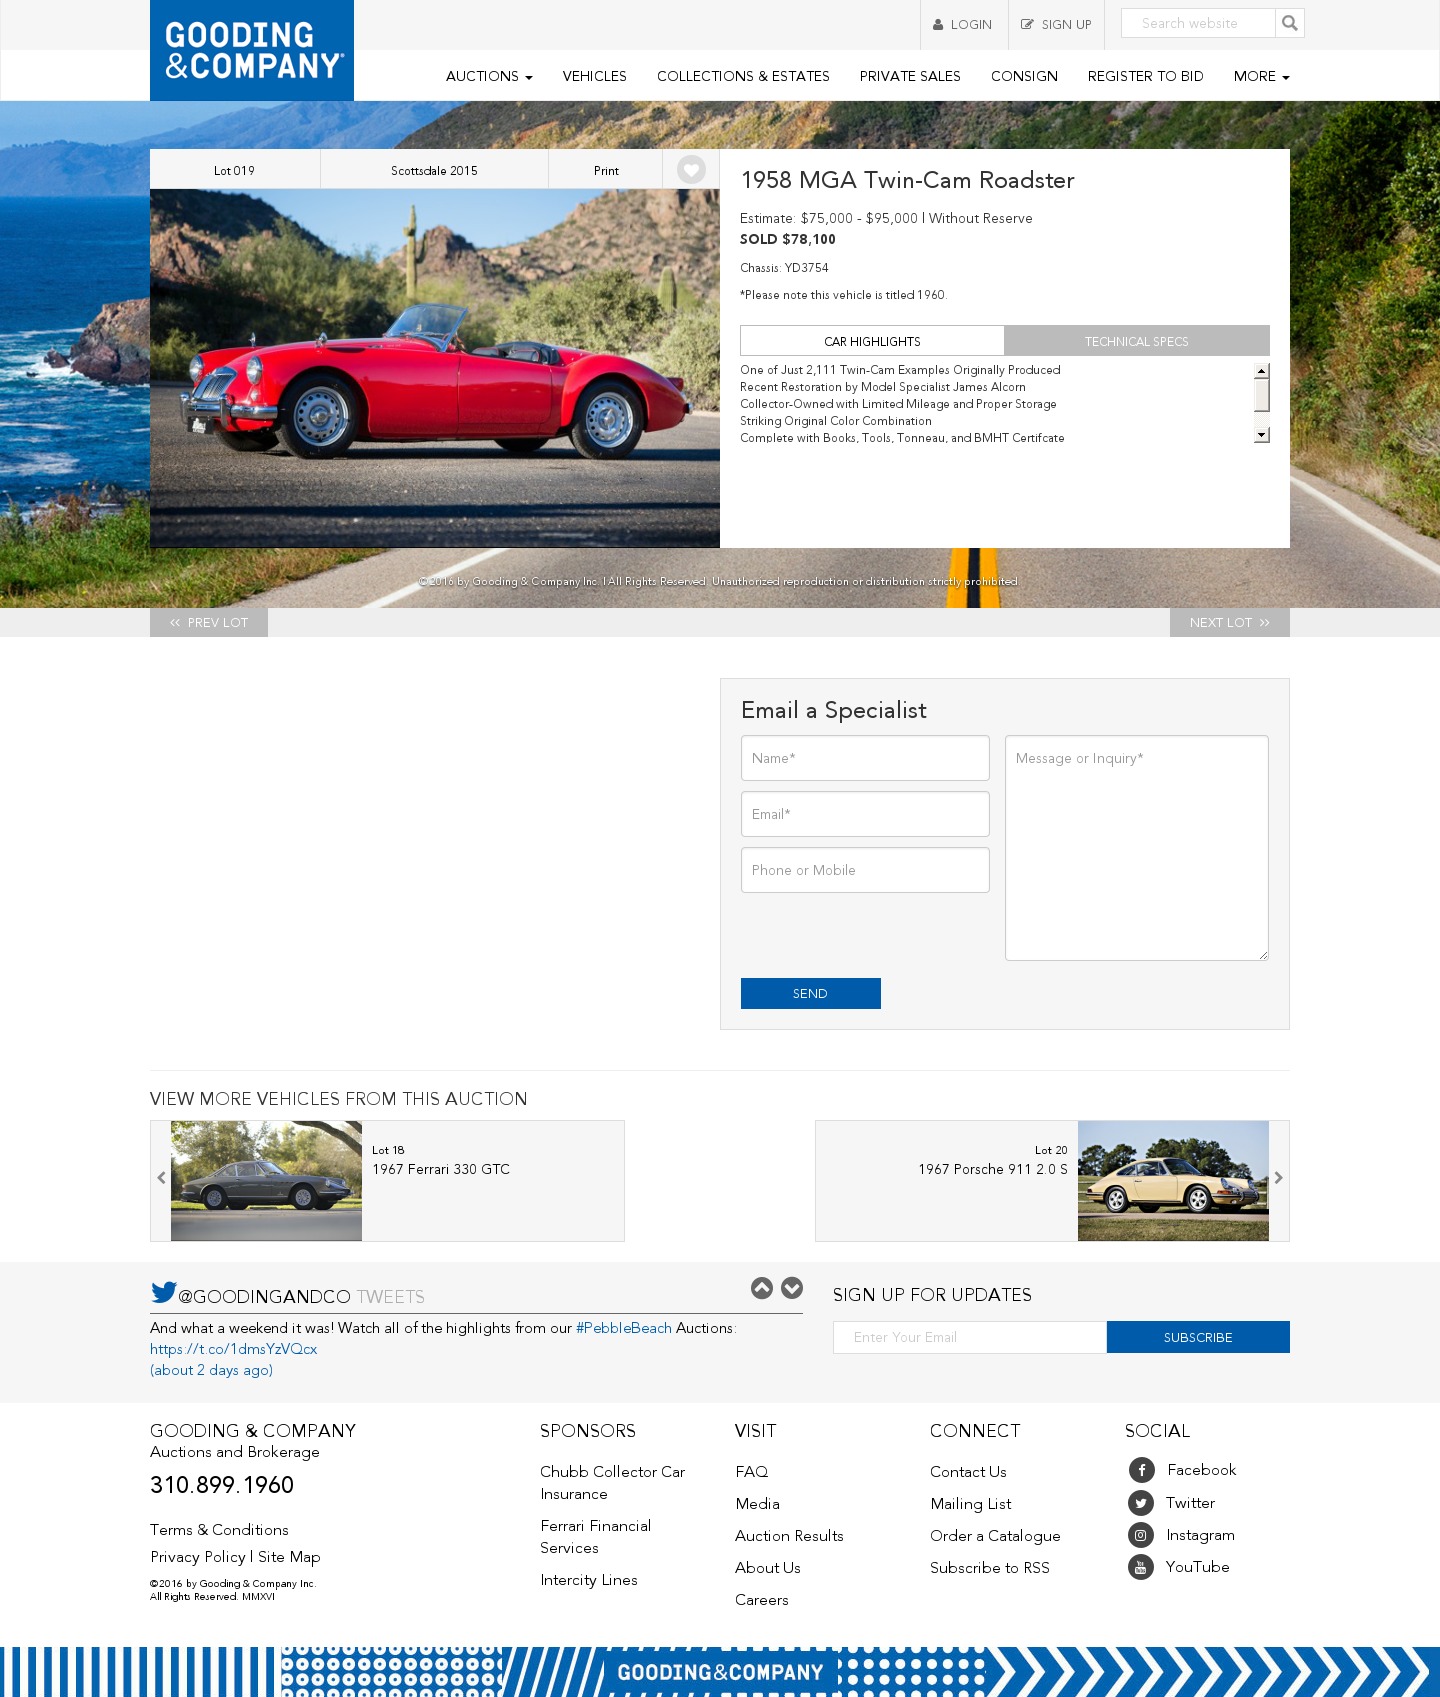Go to Vehicles page
This screenshot has width=1440, height=1697.
pos(594,76)
